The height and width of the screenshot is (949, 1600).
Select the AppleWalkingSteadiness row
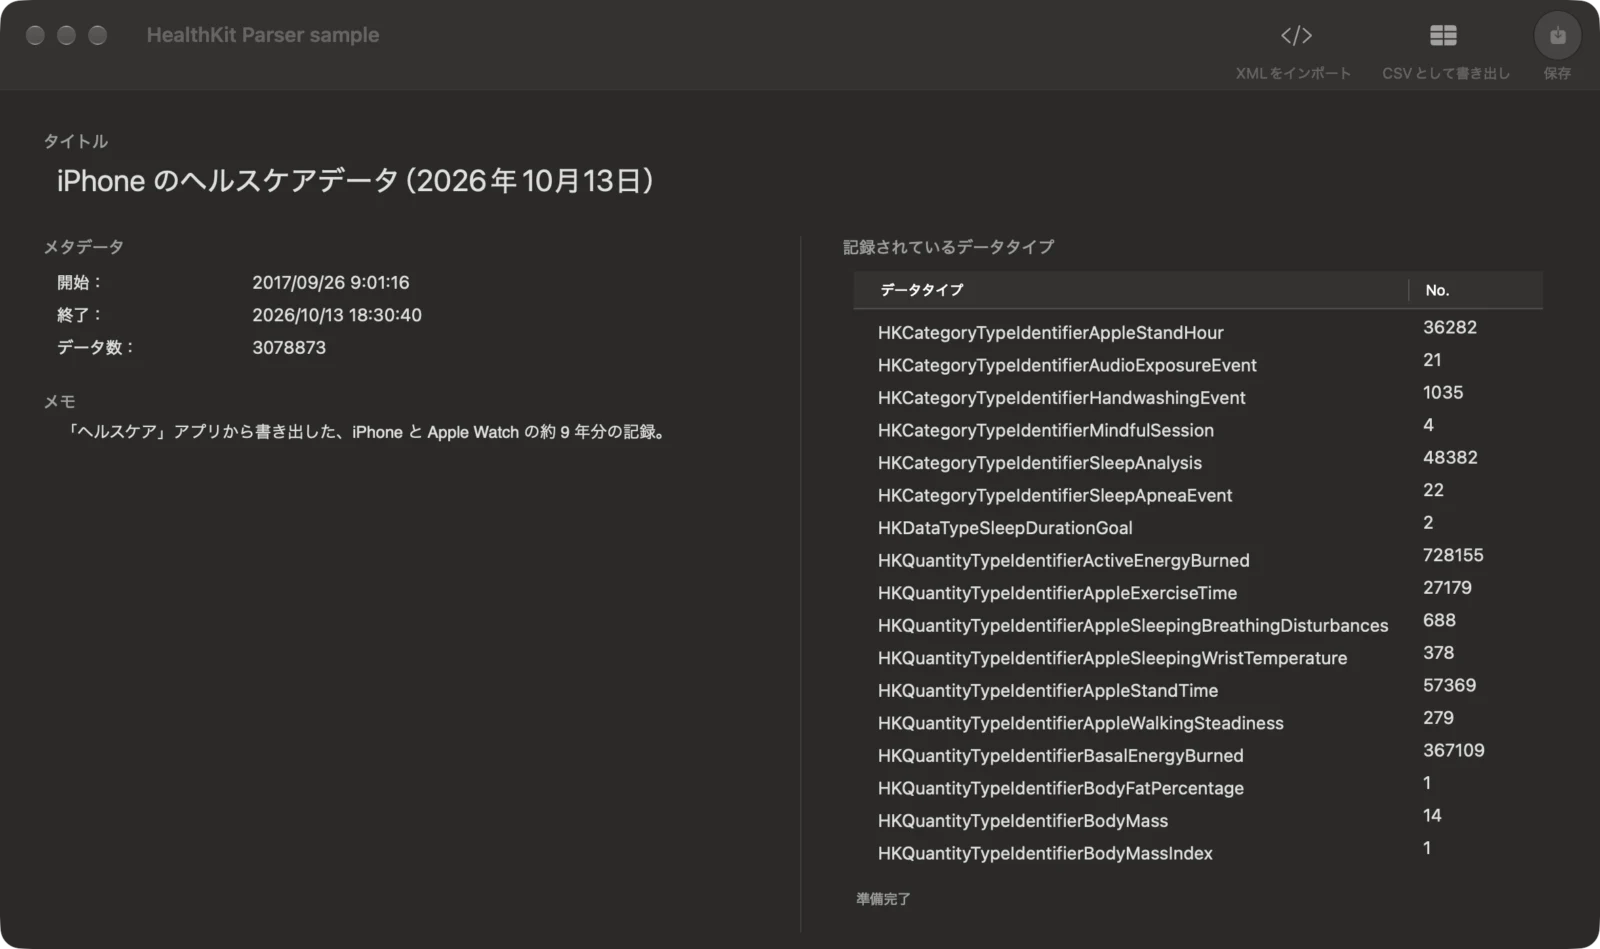1198,722
